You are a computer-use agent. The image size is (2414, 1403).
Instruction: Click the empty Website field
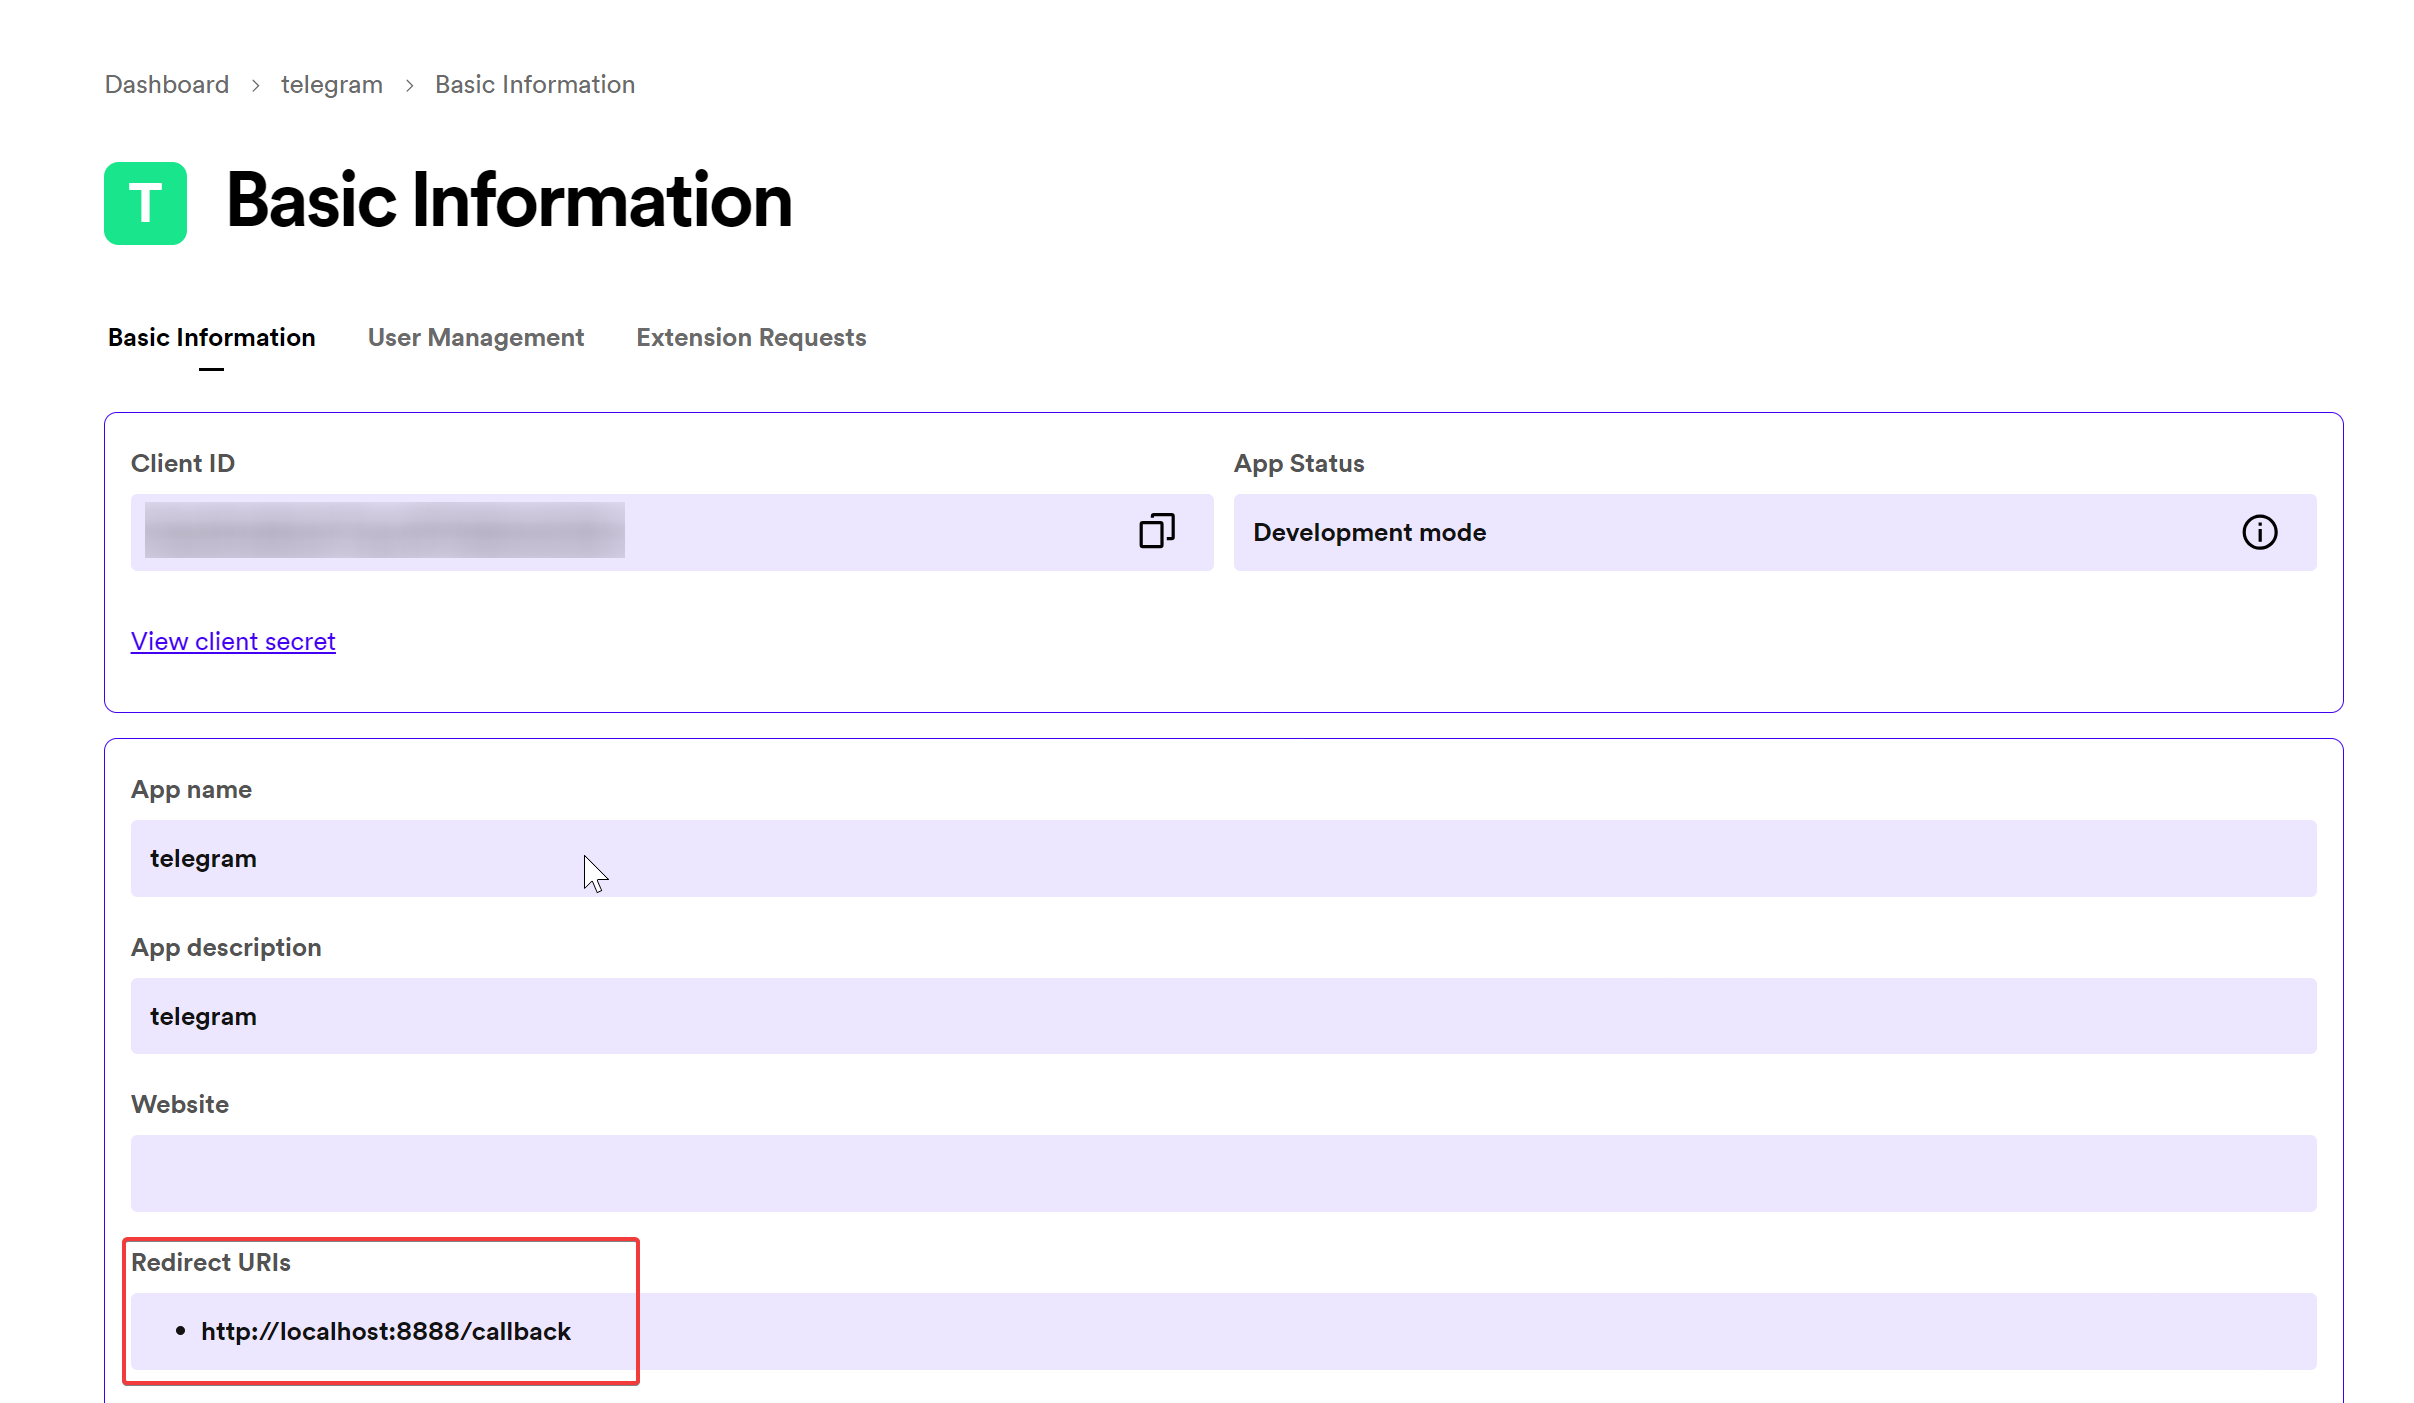click(1222, 1173)
